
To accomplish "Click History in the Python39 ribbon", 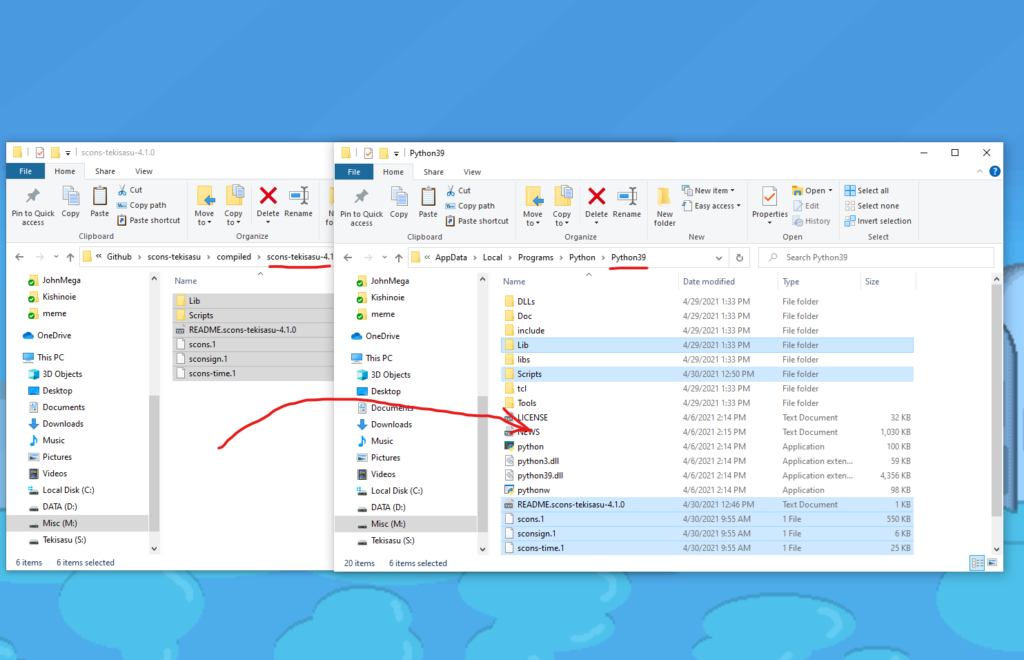I will [812, 221].
